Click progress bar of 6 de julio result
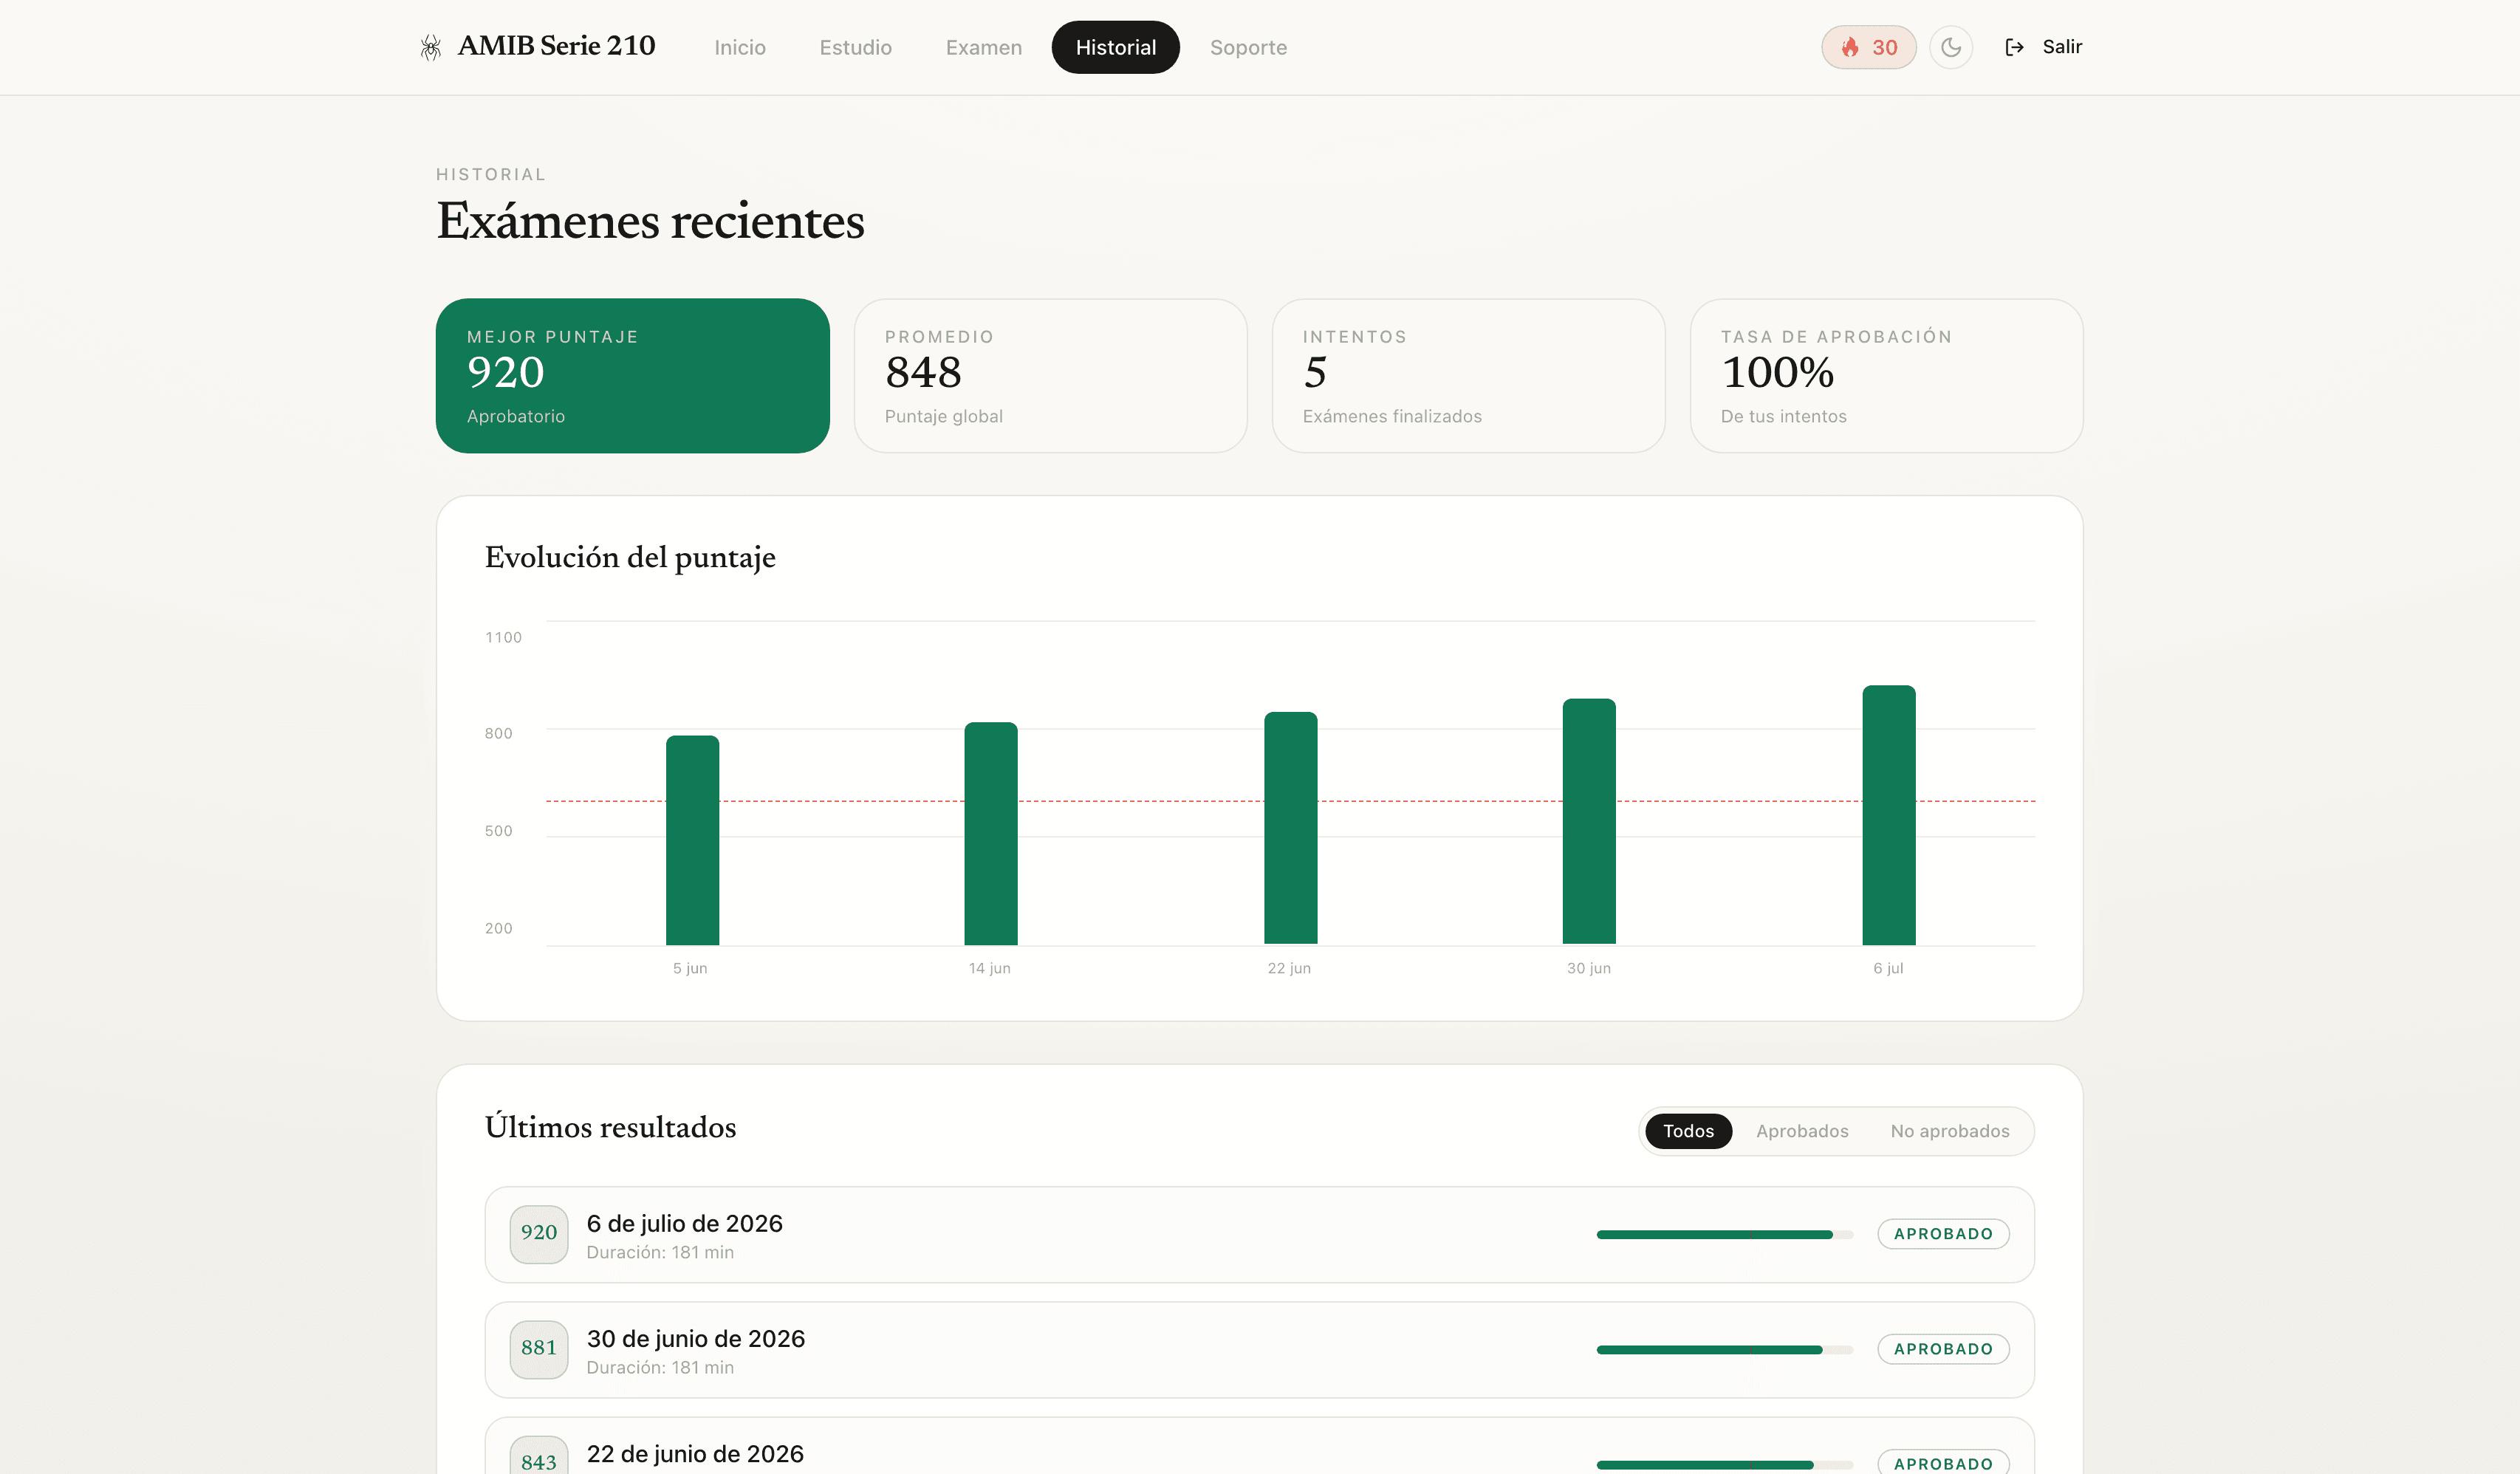The height and width of the screenshot is (1474, 2520). 1724,1234
